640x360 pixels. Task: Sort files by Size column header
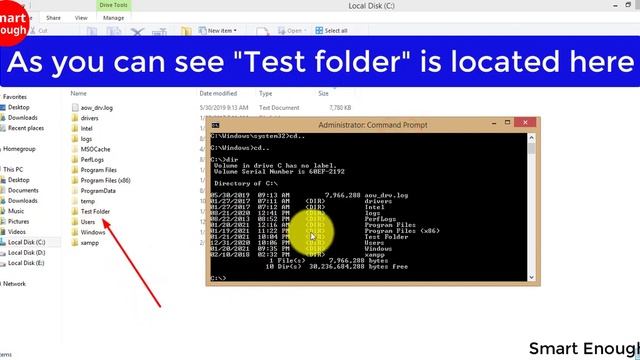coord(323,93)
